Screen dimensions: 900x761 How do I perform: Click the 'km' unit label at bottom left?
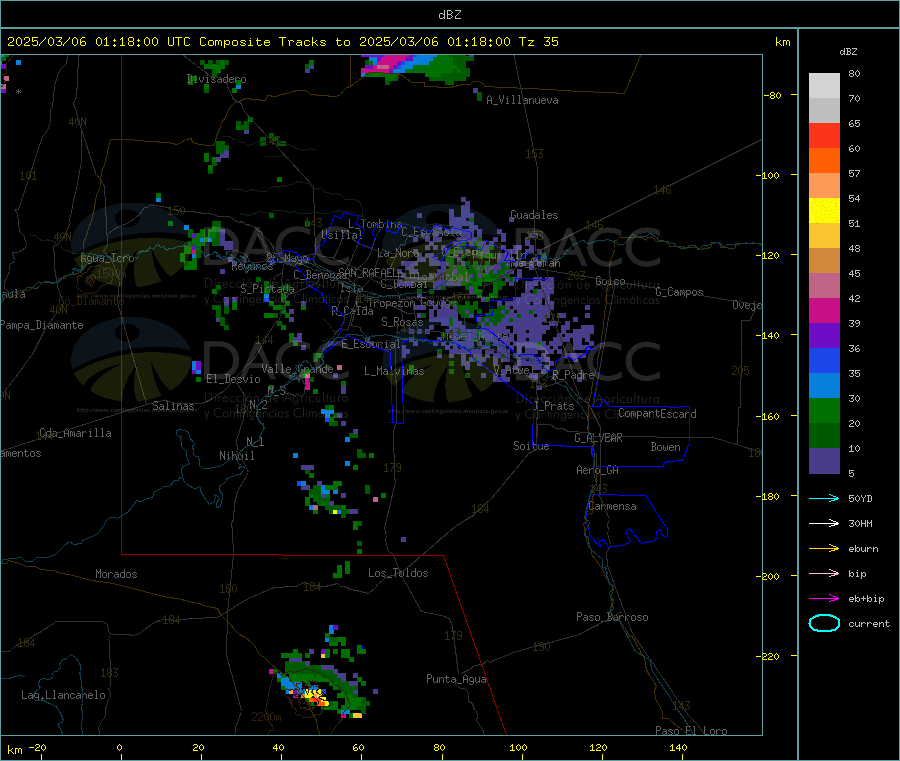tap(15, 750)
